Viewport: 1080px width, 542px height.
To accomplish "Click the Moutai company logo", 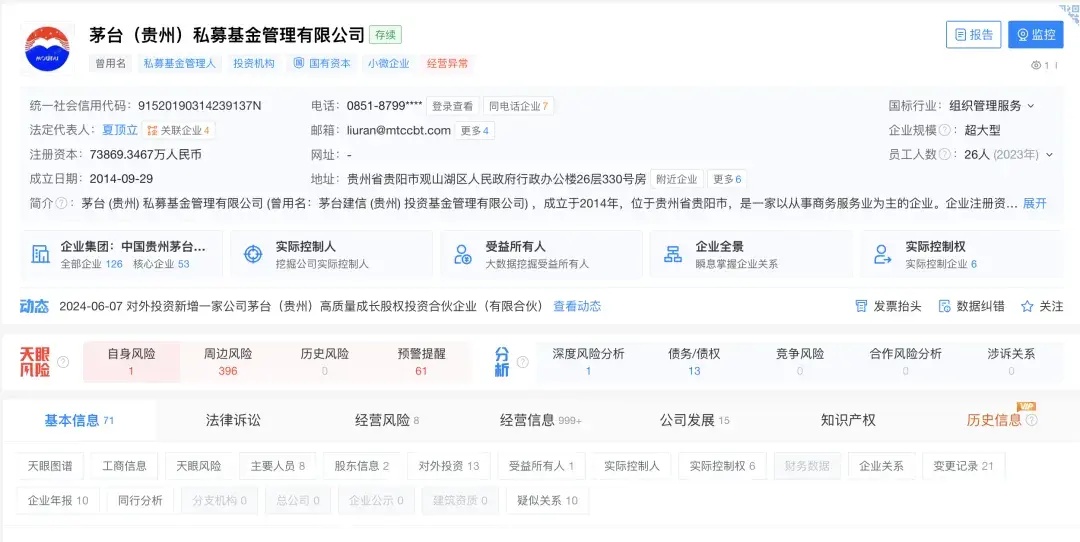I will point(48,48).
